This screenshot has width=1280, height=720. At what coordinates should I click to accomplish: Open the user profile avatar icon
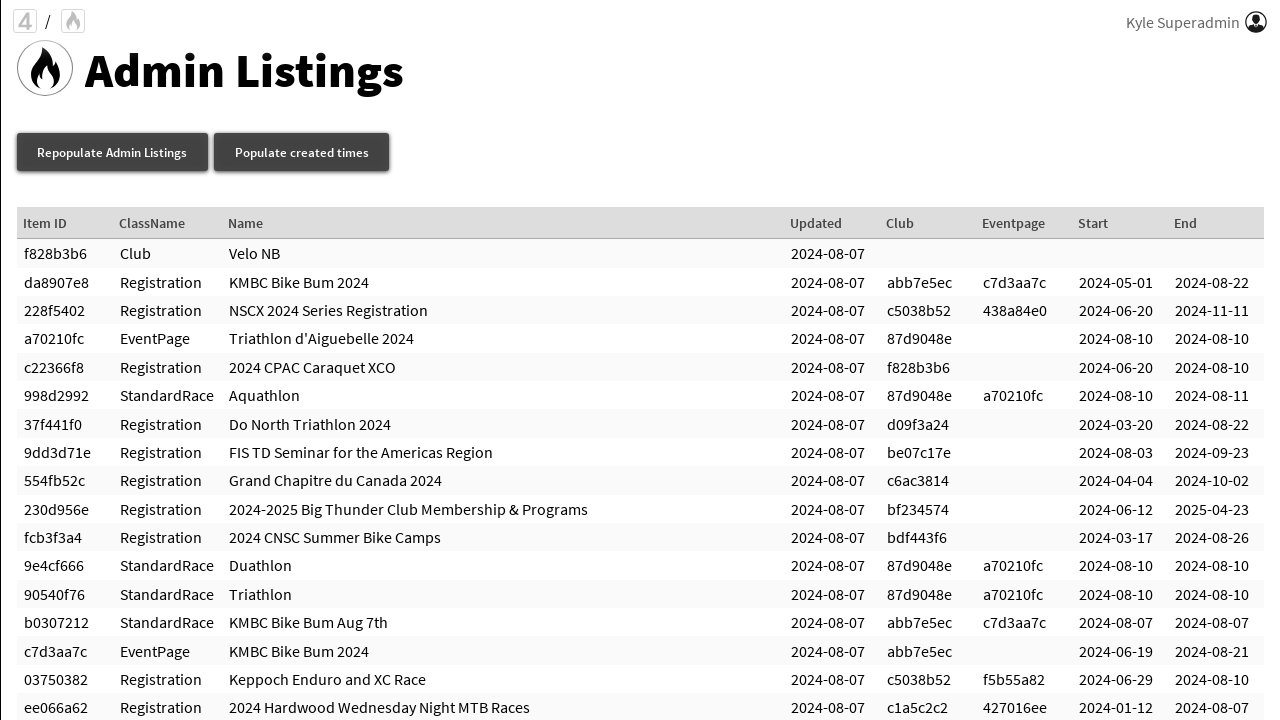[x=1256, y=22]
